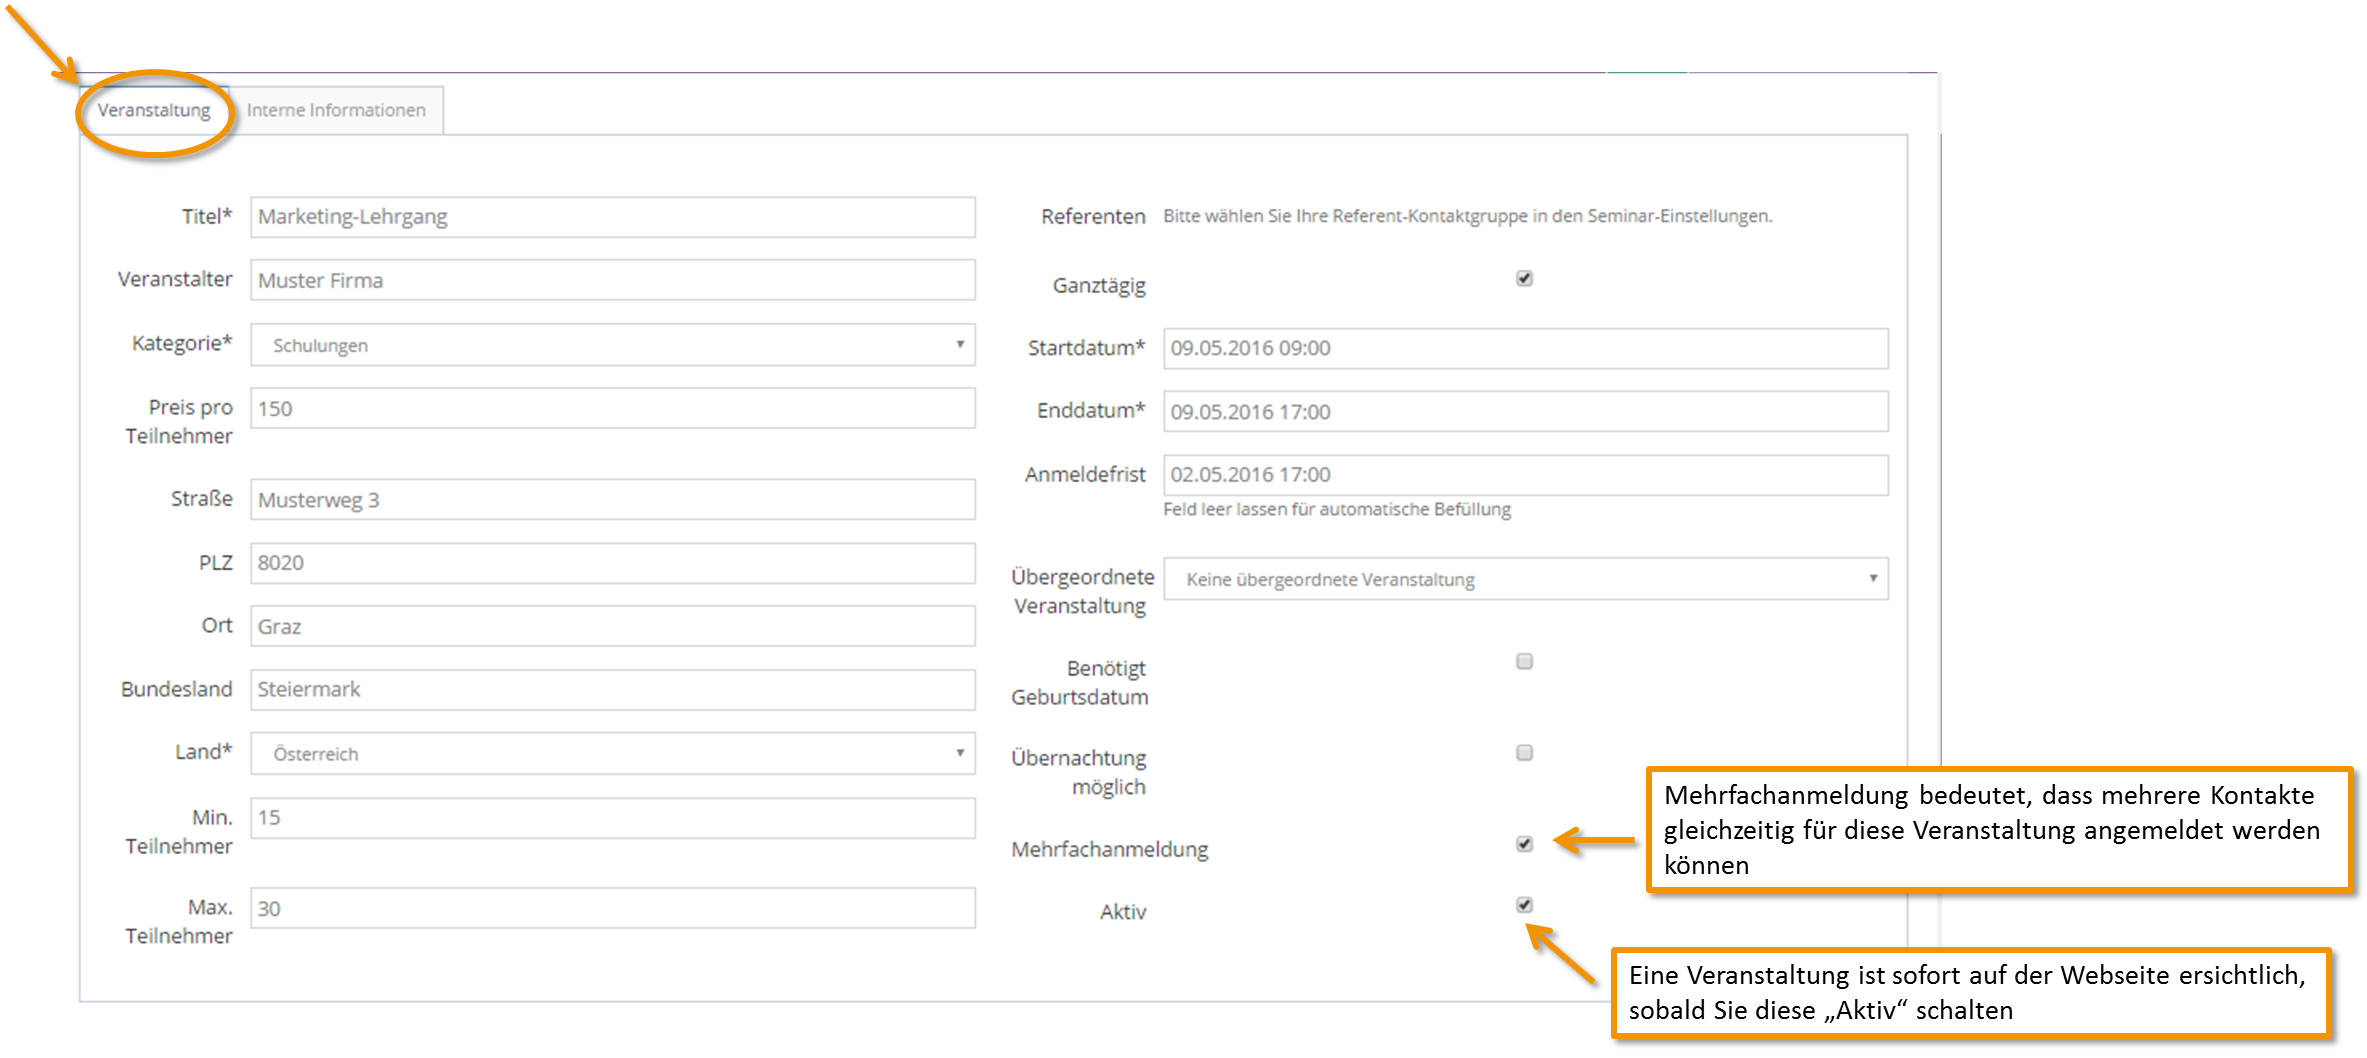
Task: Toggle the Ganztägig checkbox
Action: pos(1524,278)
